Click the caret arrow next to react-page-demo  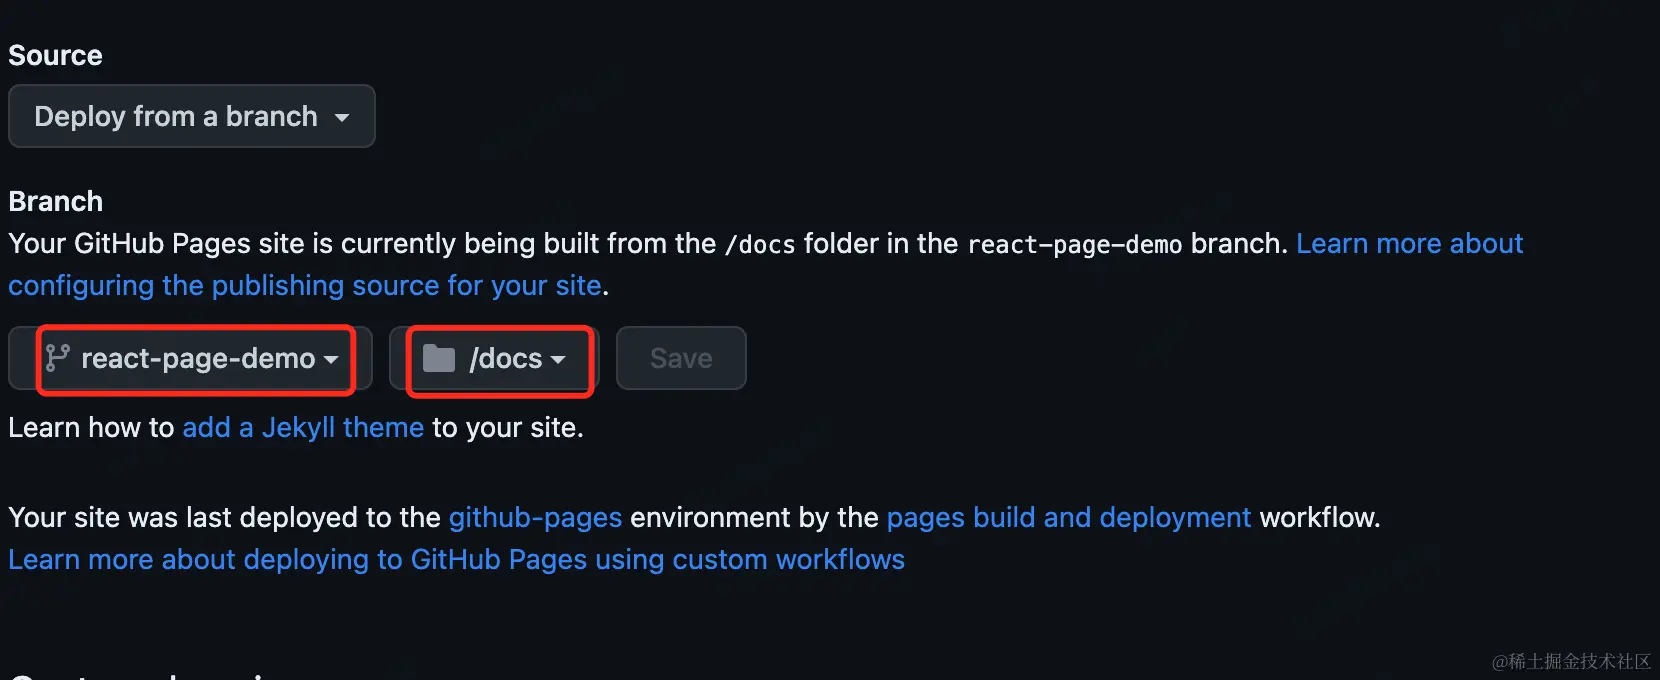coord(331,360)
